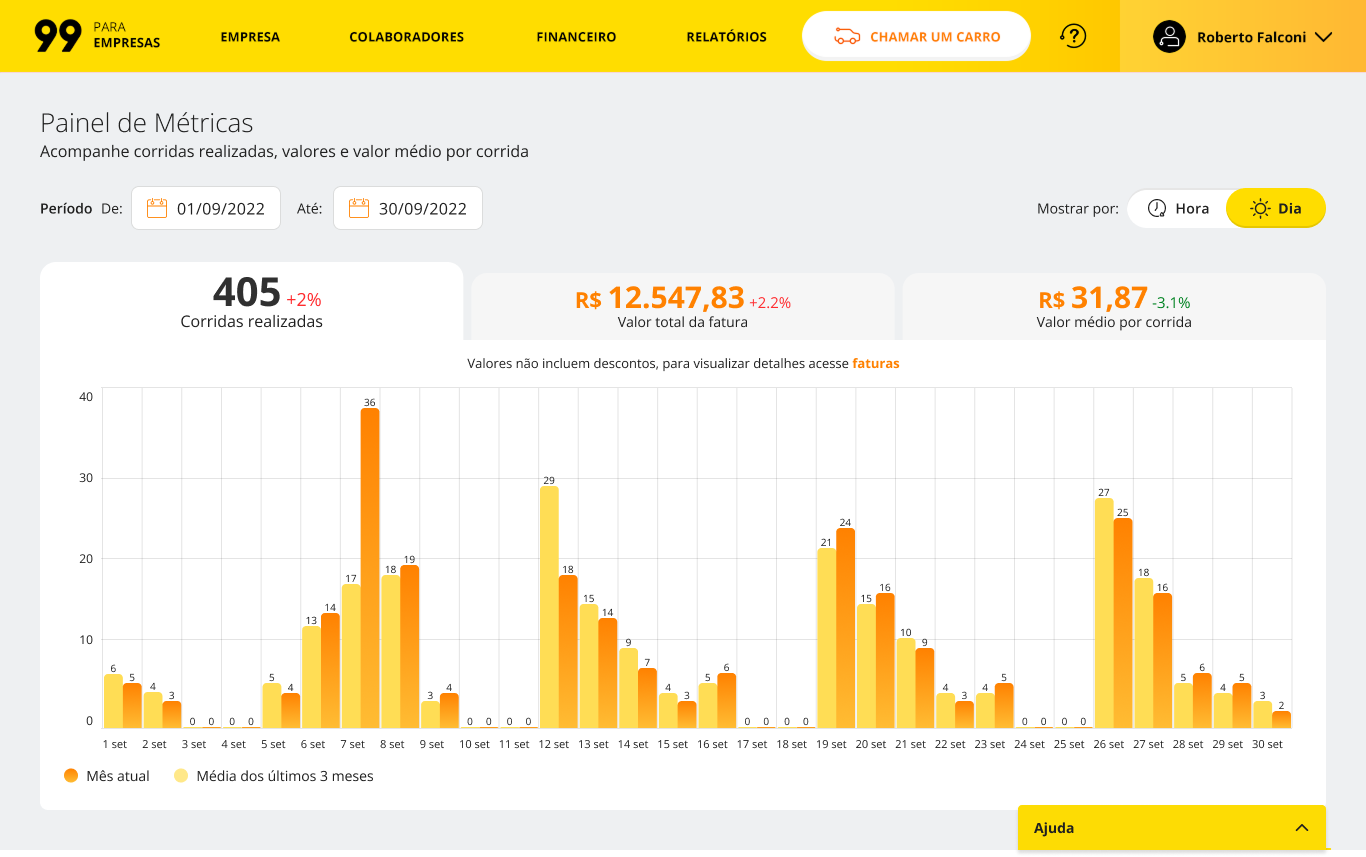Click the clock icon beside Hora

click(x=1157, y=208)
